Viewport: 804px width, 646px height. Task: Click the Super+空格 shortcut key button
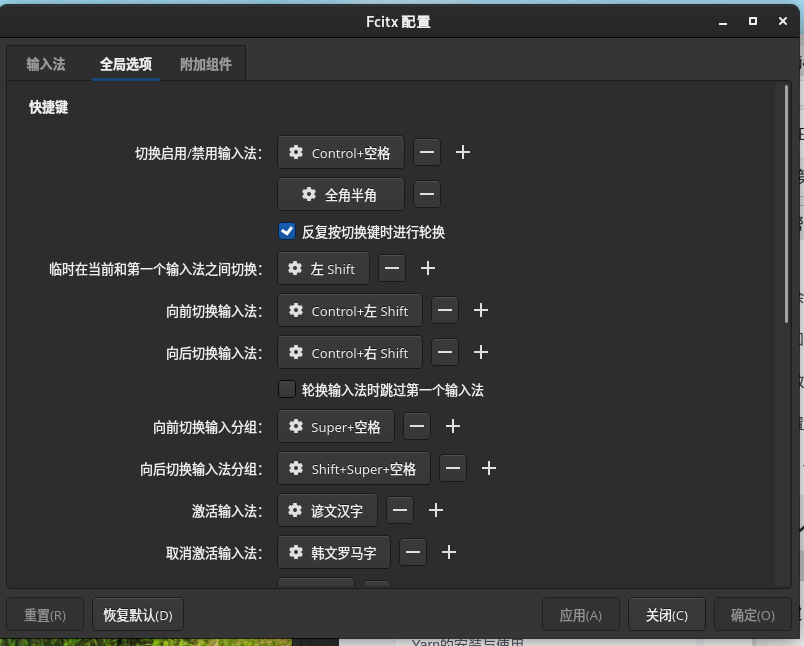point(336,426)
